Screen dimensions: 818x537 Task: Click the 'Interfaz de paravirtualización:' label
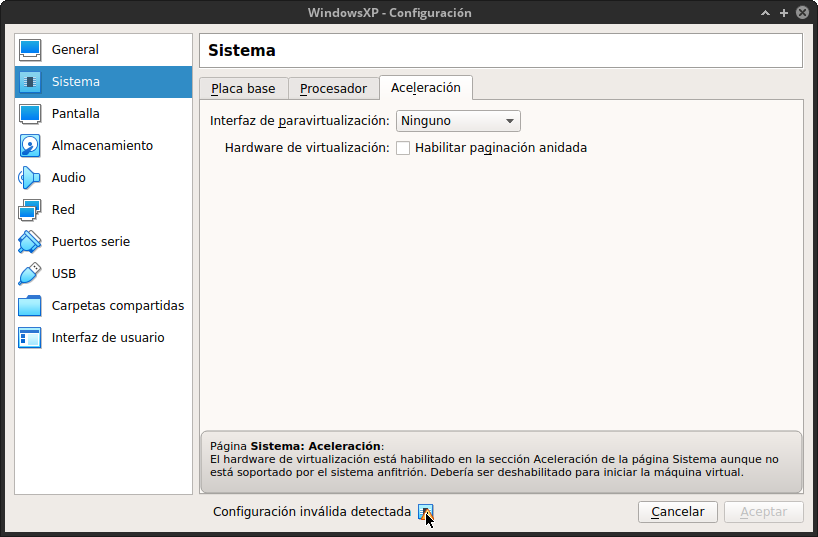coord(300,121)
